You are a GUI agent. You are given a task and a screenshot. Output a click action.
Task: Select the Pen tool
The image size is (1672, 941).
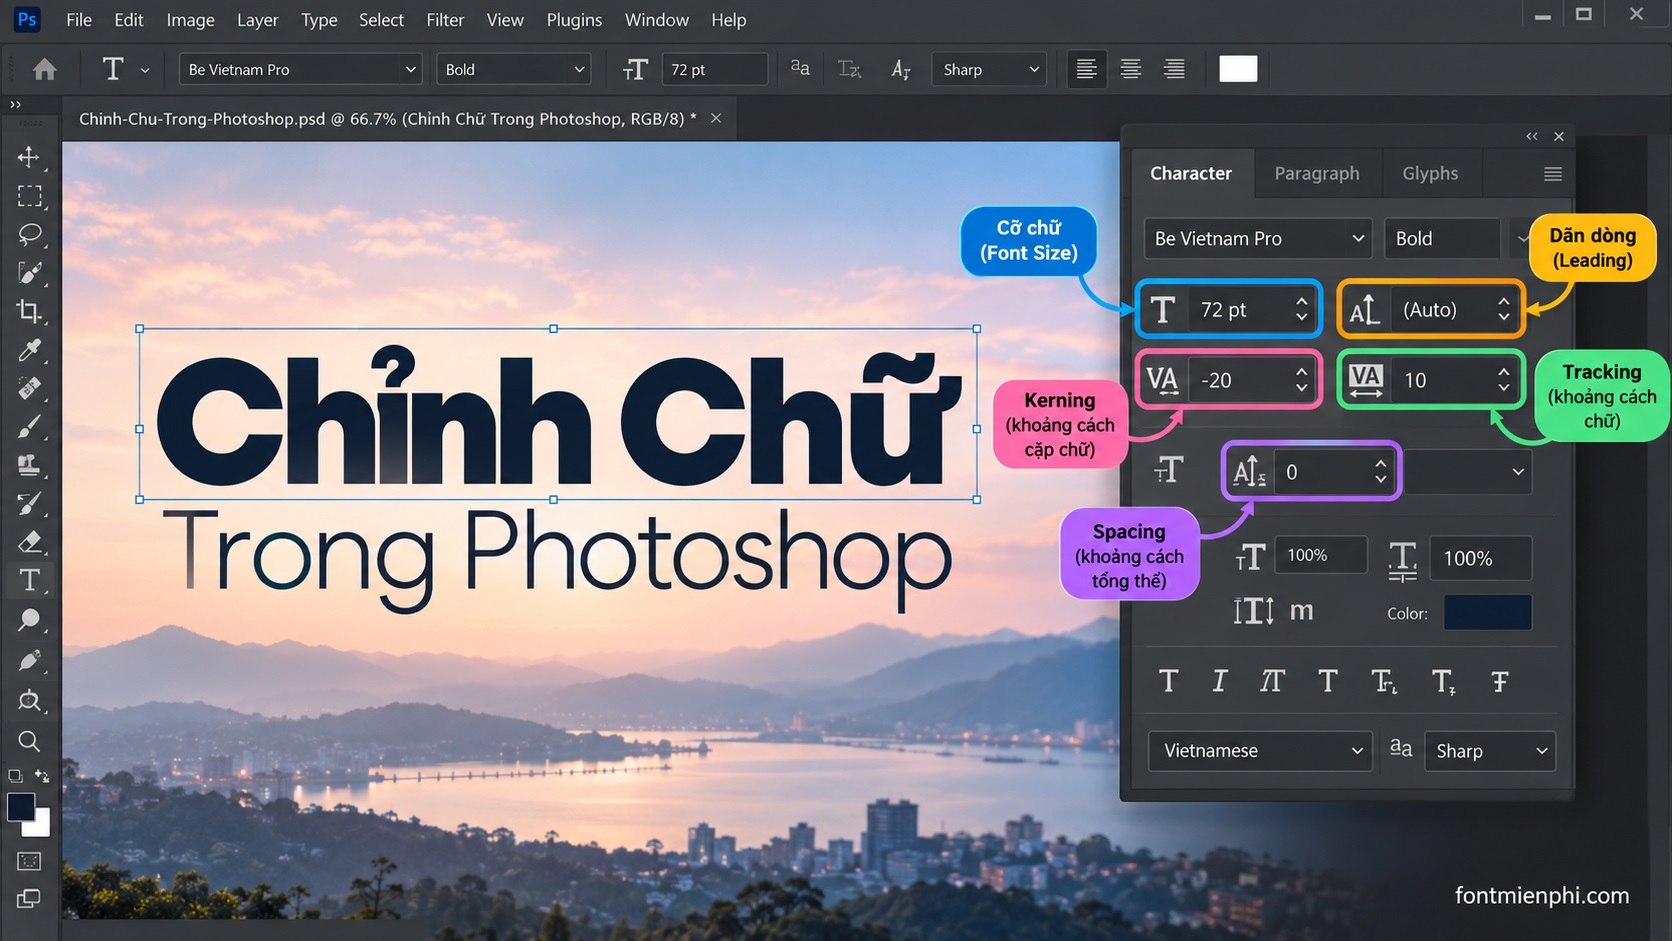(x=29, y=660)
